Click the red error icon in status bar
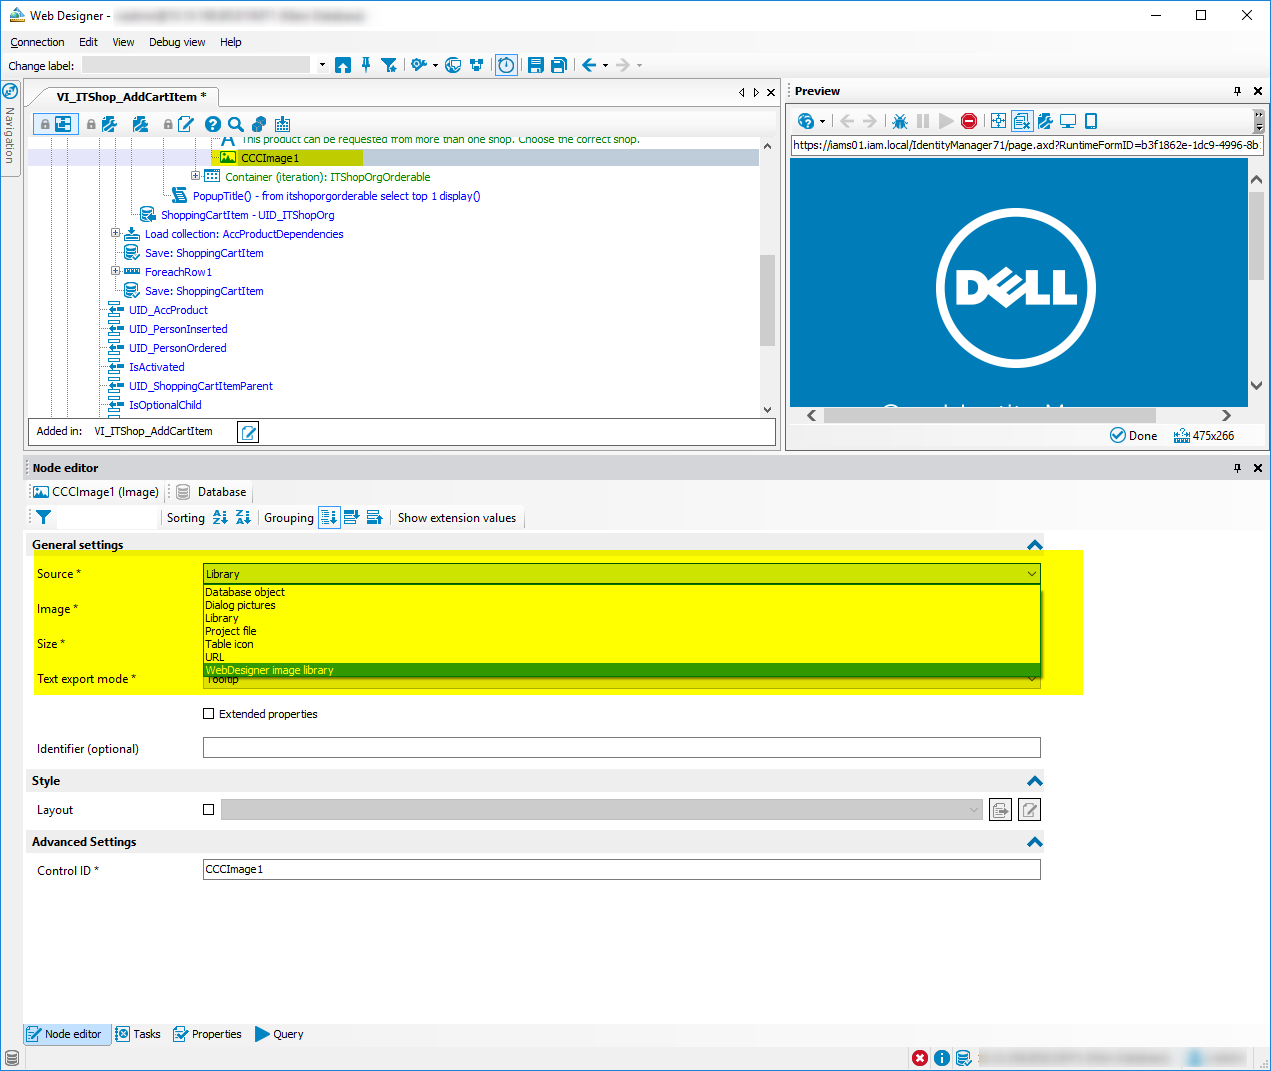 (x=920, y=1058)
